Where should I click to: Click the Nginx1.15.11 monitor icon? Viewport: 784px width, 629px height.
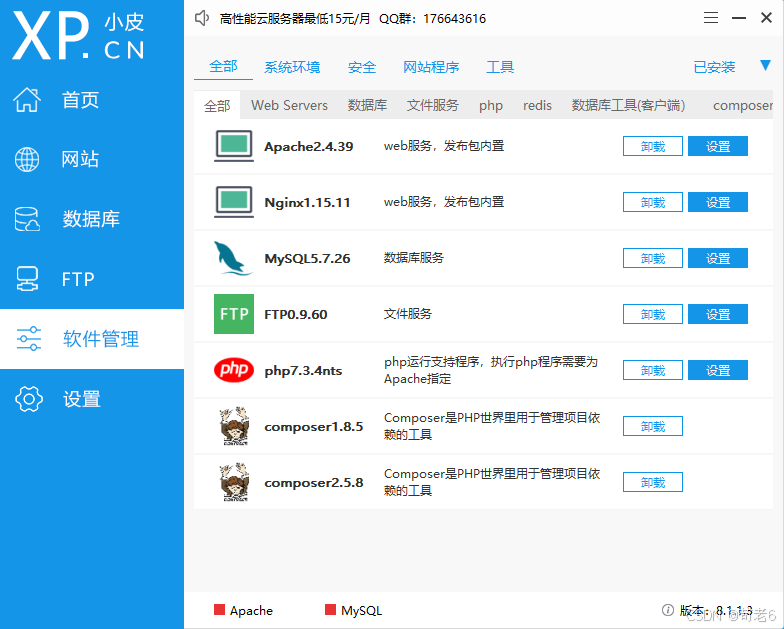(234, 202)
